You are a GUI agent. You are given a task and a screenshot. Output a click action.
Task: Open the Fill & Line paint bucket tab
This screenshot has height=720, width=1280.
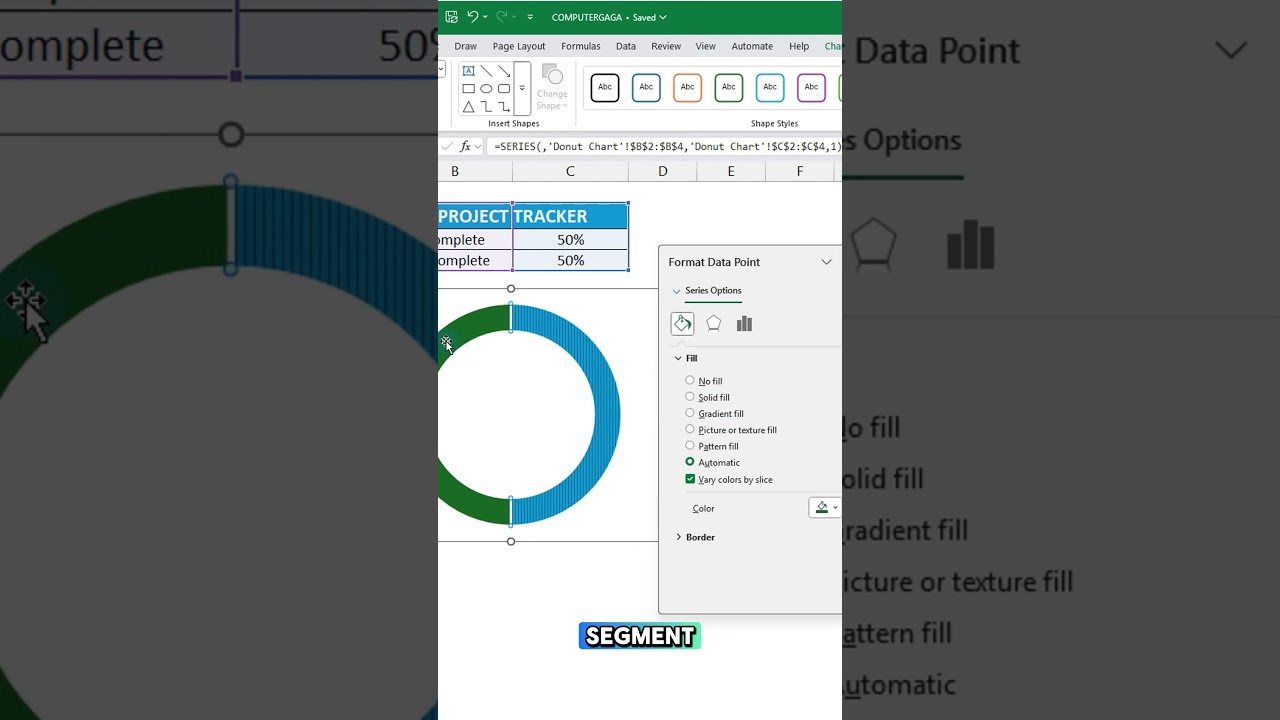click(682, 324)
